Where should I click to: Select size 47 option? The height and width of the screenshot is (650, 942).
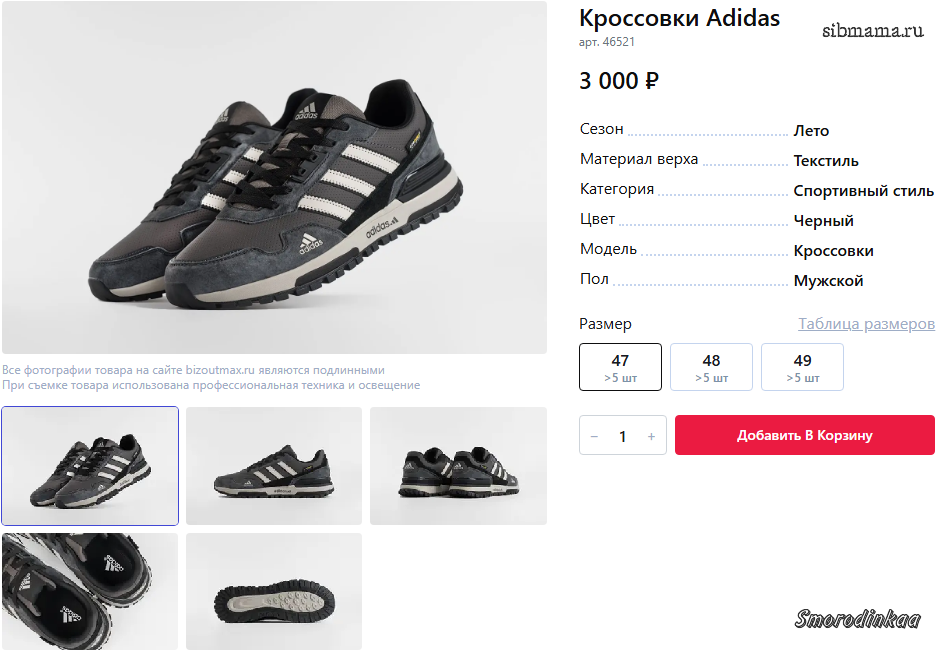(620, 367)
